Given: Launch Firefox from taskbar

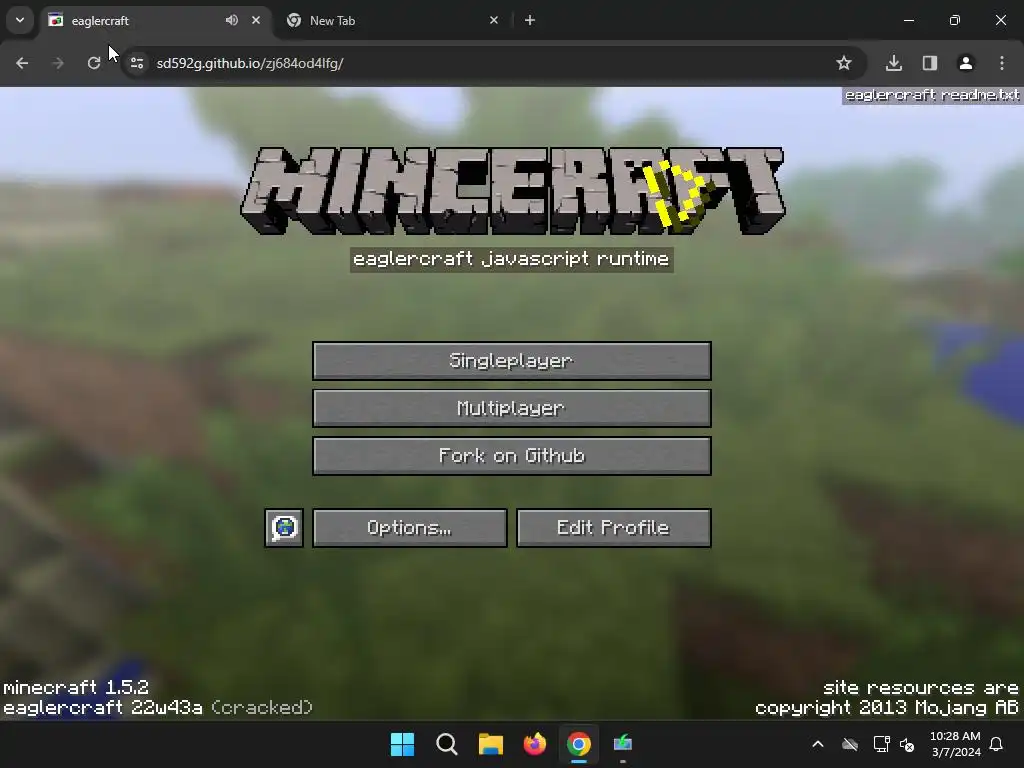Looking at the screenshot, I should click(x=535, y=744).
